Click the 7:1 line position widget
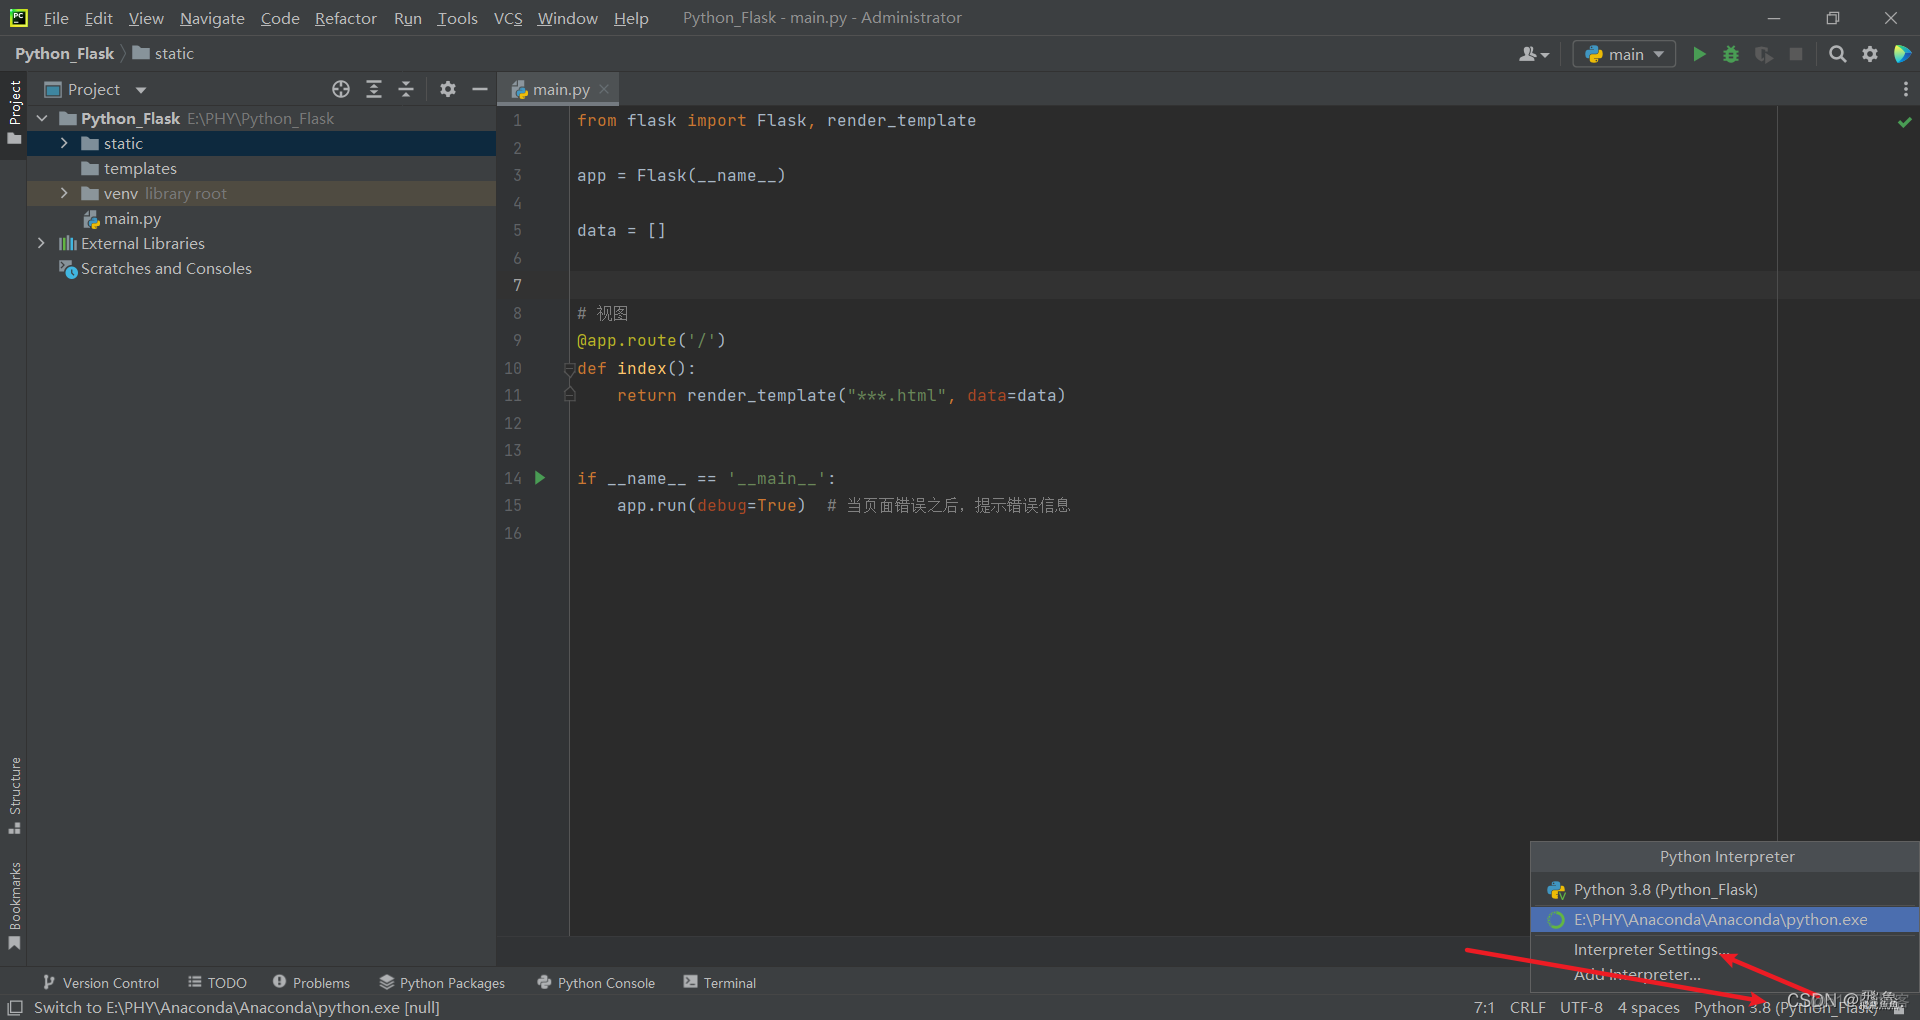Image resolution: width=1920 pixels, height=1020 pixels. 1484,1007
